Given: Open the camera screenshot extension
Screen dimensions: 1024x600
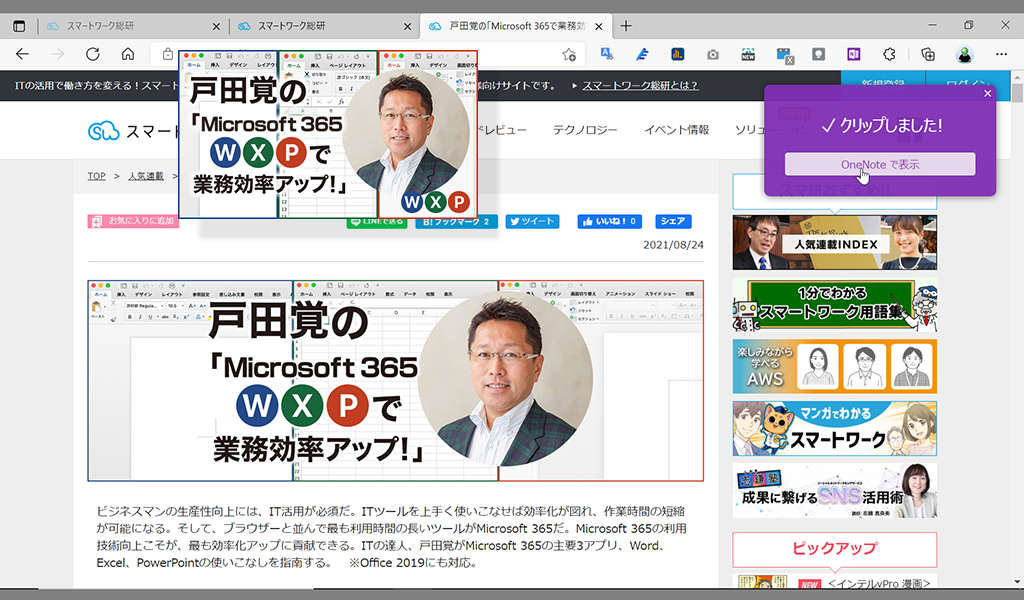Looking at the screenshot, I should pyautogui.click(x=713, y=55).
